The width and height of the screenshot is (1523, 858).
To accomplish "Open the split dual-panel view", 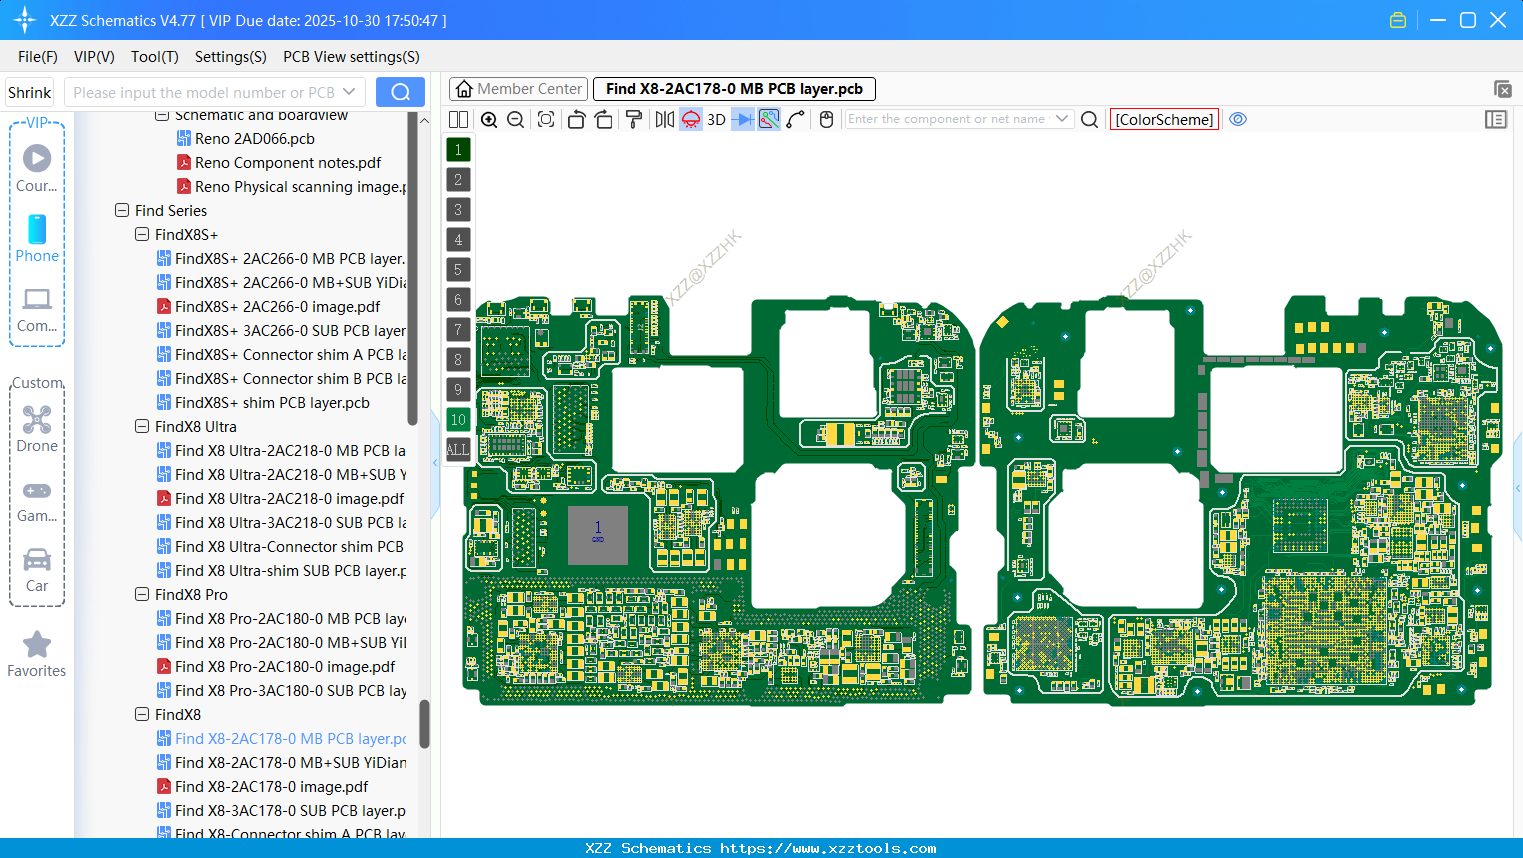I will (457, 119).
